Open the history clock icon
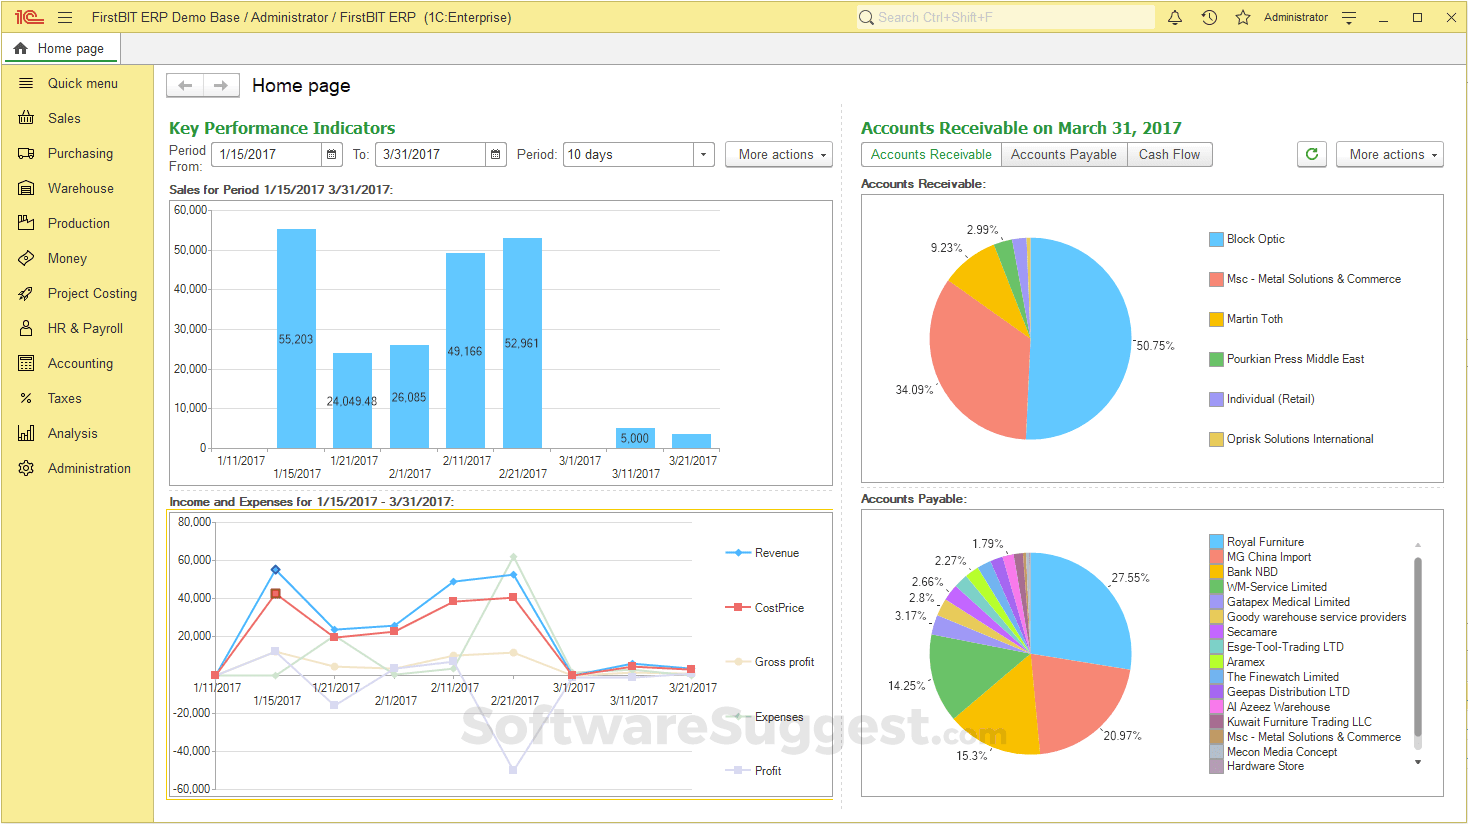This screenshot has width=1468, height=824. 1209,17
